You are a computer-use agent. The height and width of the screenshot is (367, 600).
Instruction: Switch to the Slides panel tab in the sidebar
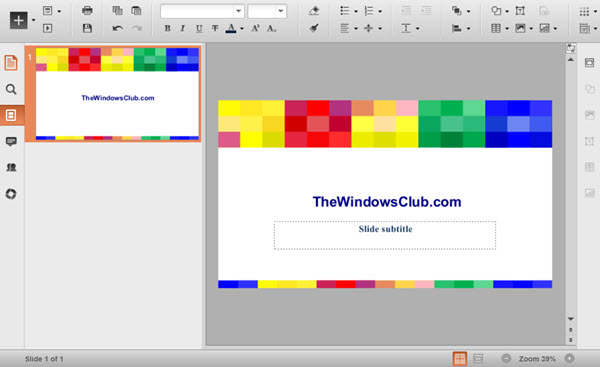click(11, 115)
